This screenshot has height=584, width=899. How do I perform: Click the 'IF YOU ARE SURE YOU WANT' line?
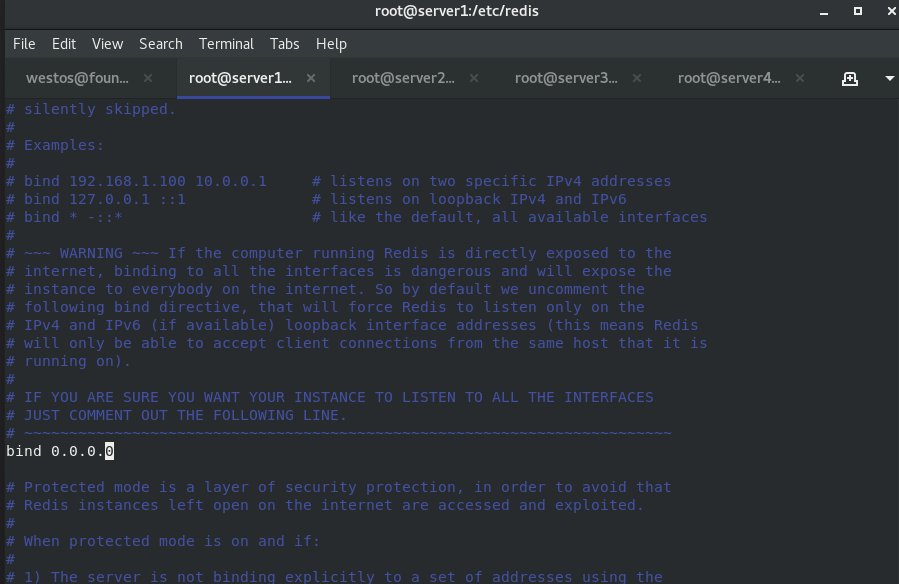(330, 397)
